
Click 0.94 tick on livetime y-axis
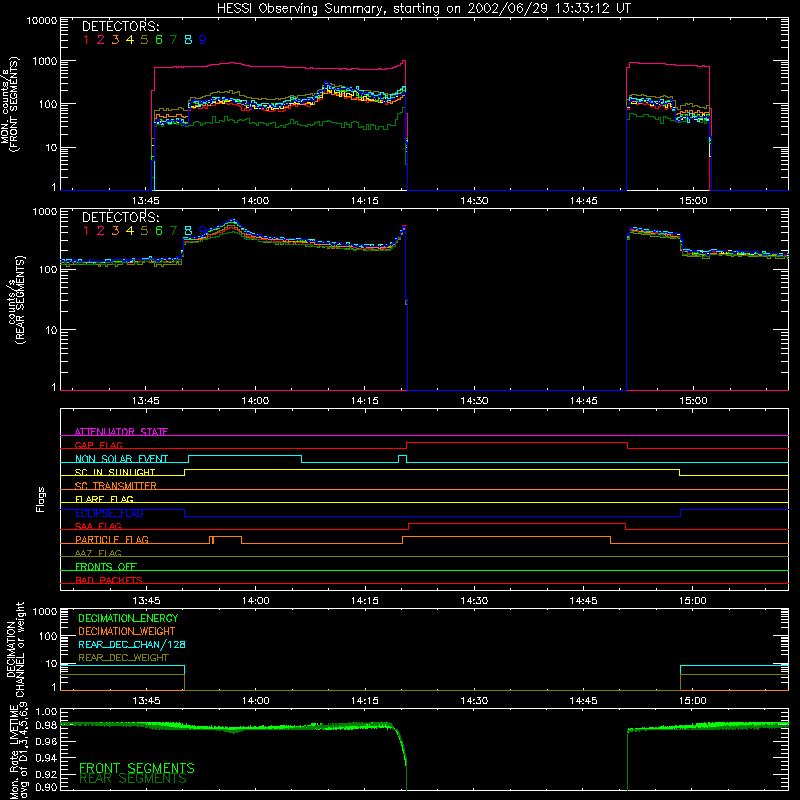46,758
